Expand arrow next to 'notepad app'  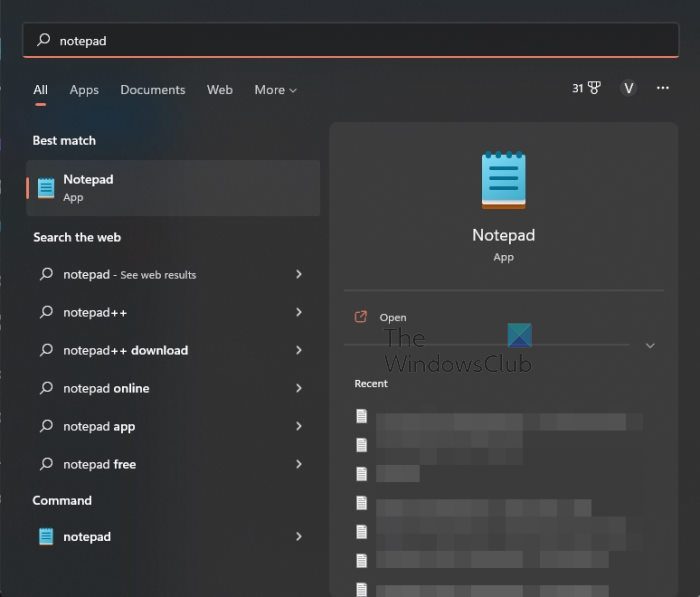pyautogui.click(x=299, y=426)
